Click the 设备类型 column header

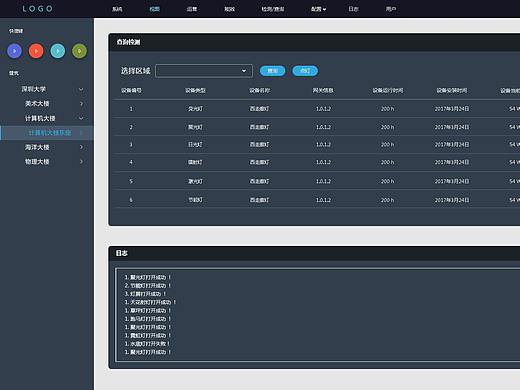click(195, 90)
